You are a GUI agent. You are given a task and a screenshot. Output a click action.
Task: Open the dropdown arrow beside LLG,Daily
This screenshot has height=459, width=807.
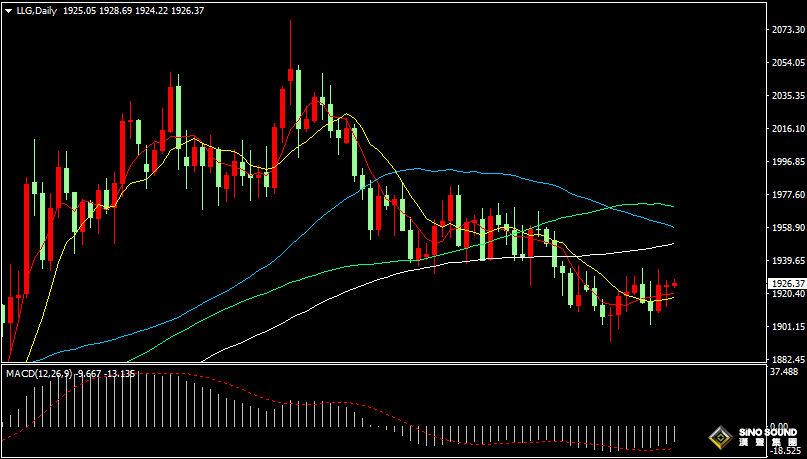point(8,9)
